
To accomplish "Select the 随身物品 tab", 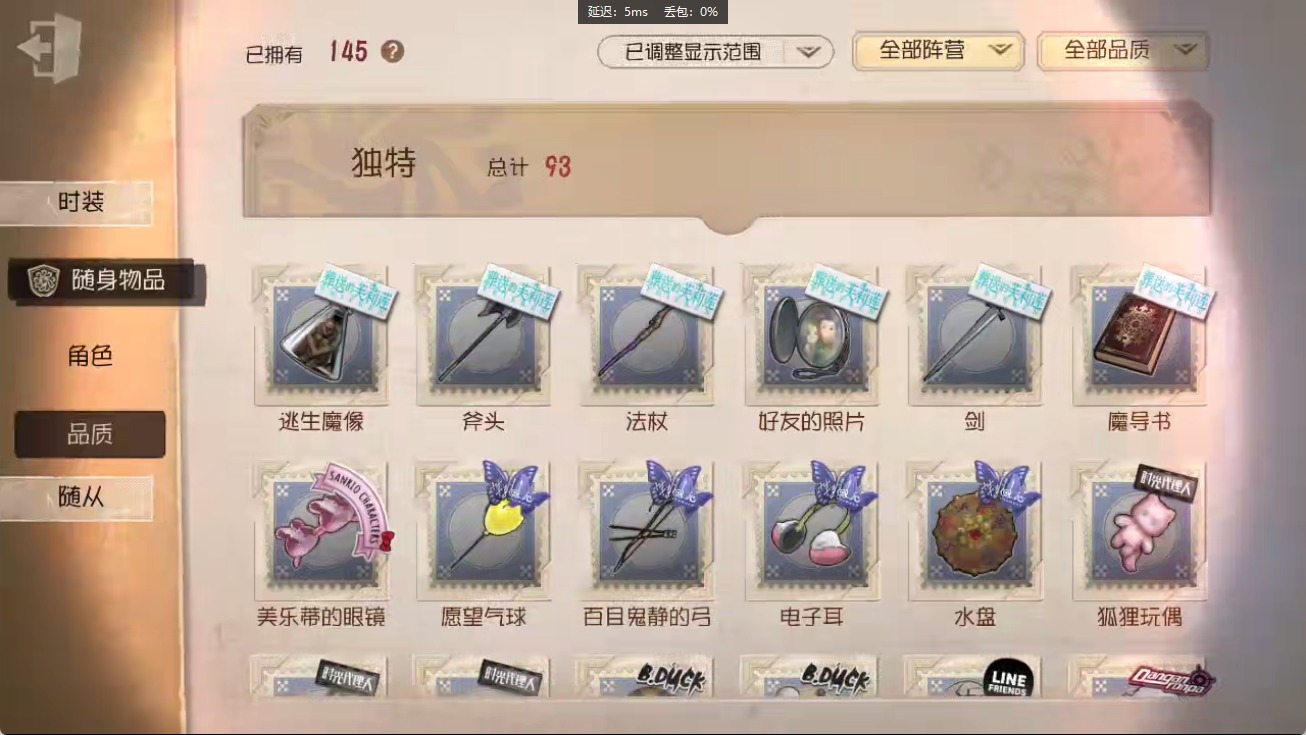I will coord(106,281).
